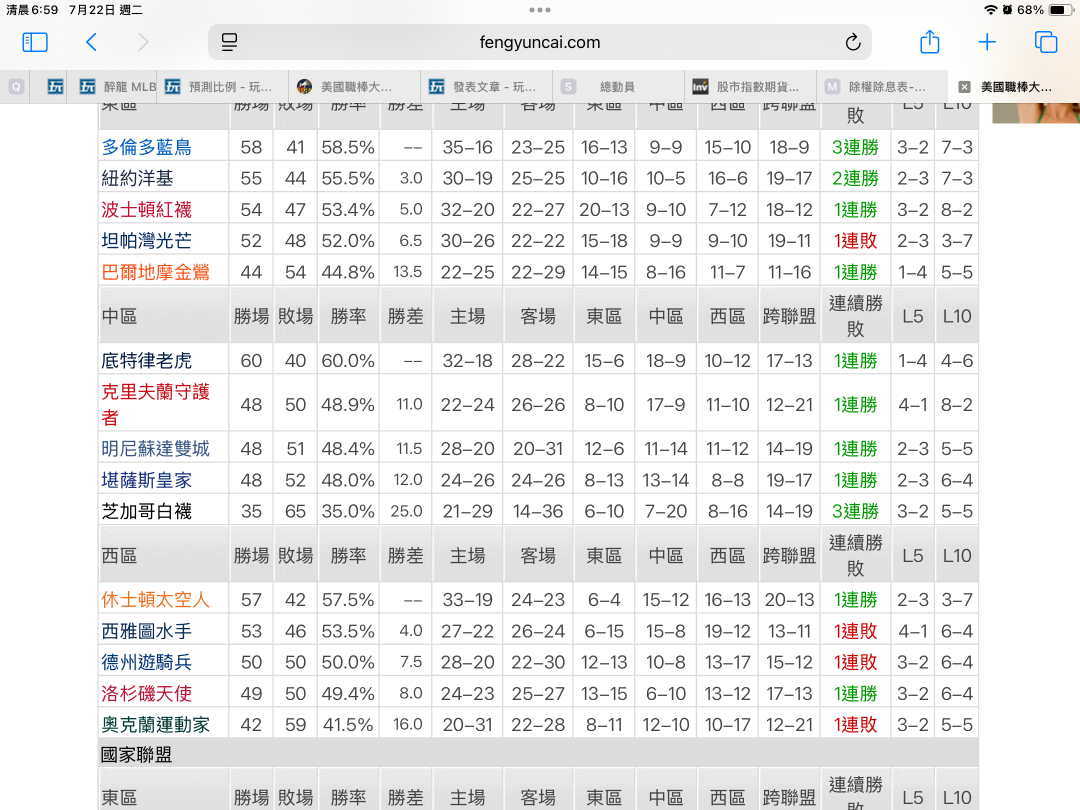Viewport: 1080px width, 810px height.
Task: Tap the battery icon in status bar
Action: (x=1060, y=10)
